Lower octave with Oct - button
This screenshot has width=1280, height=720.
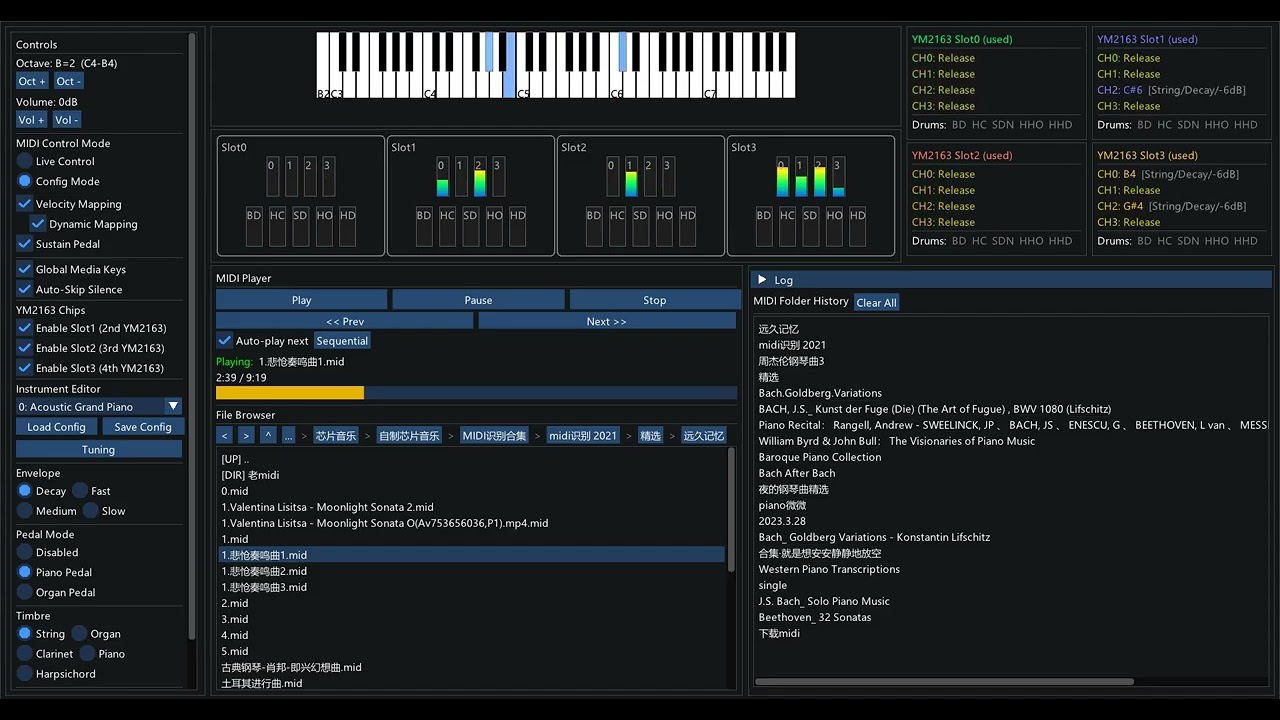[x=68, y=81]
